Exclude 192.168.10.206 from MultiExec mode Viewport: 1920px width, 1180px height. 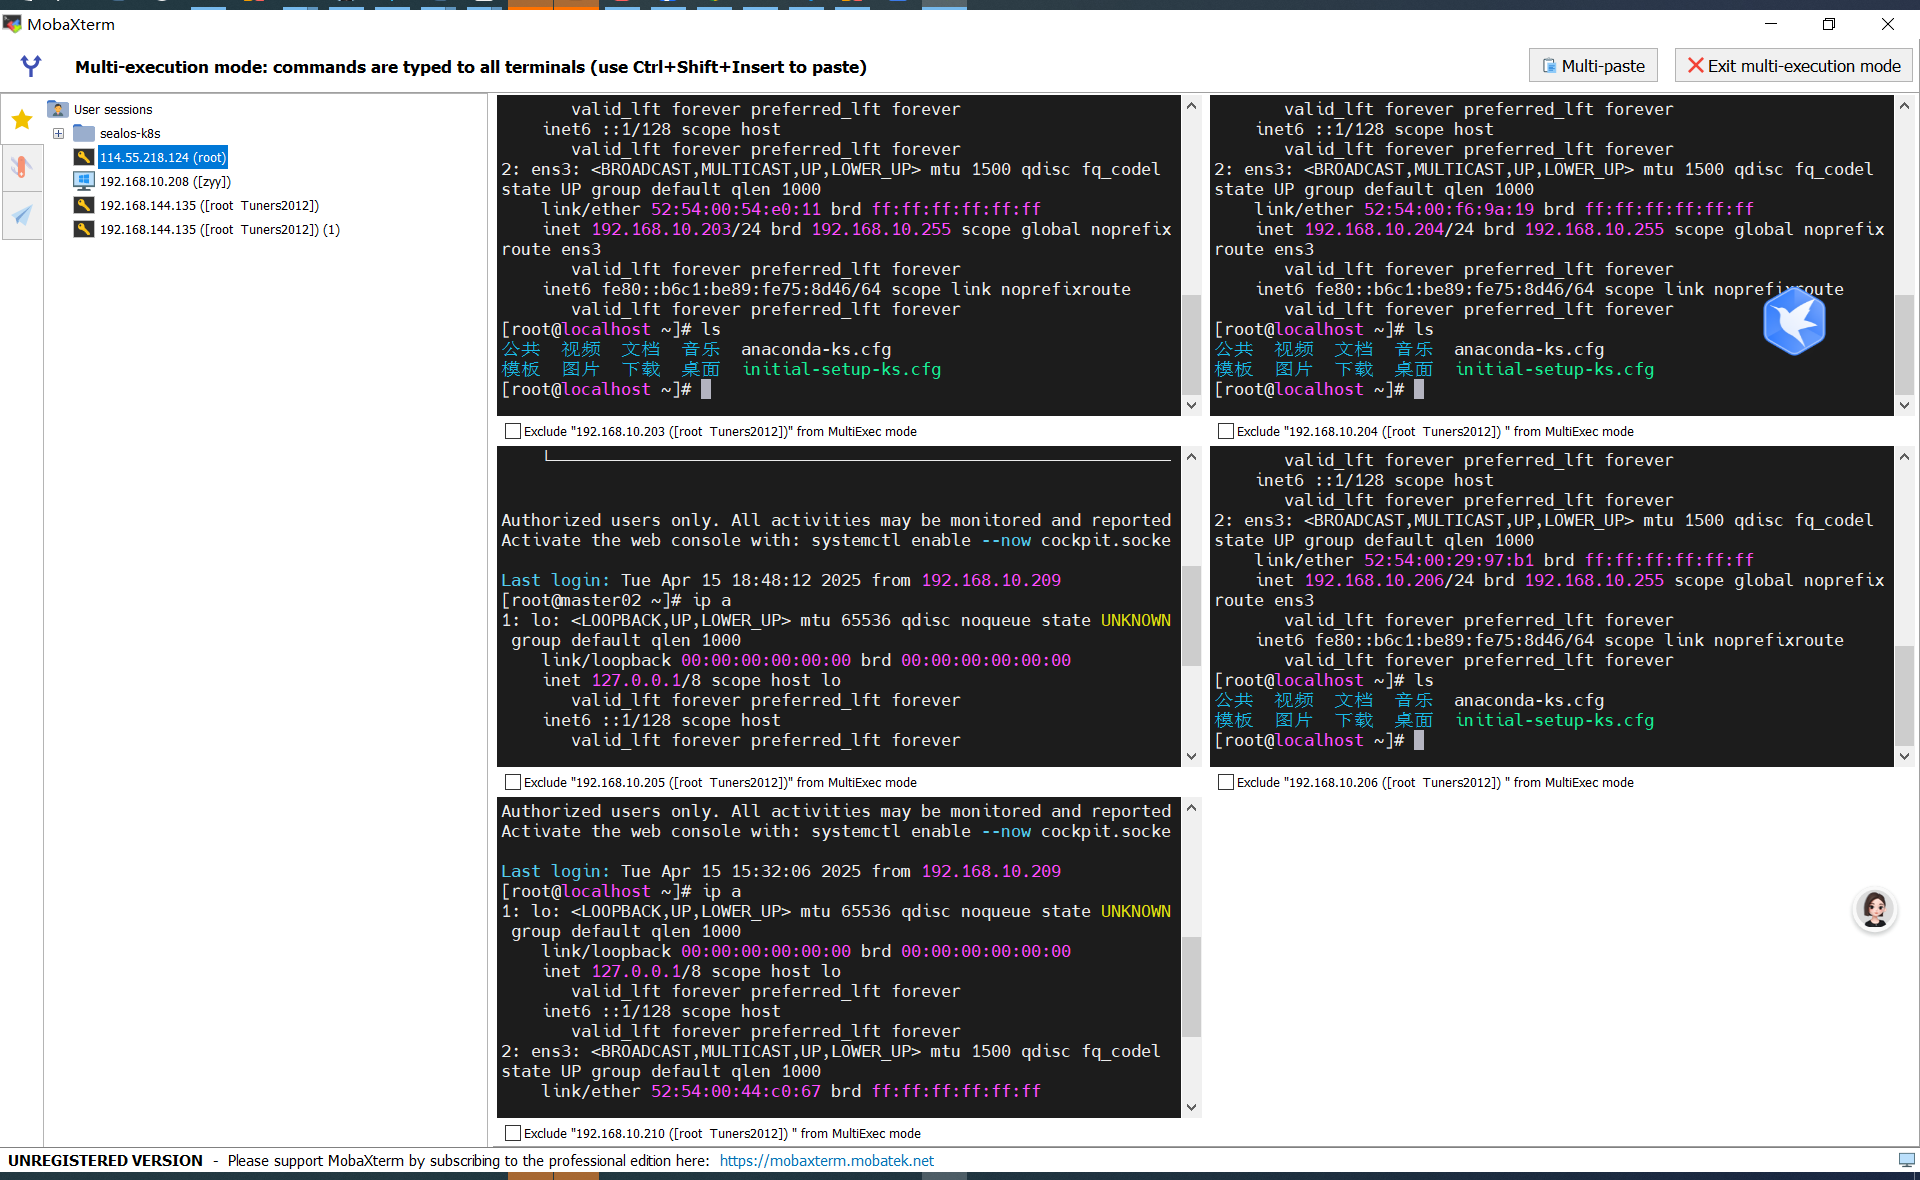click(1226, 782)
